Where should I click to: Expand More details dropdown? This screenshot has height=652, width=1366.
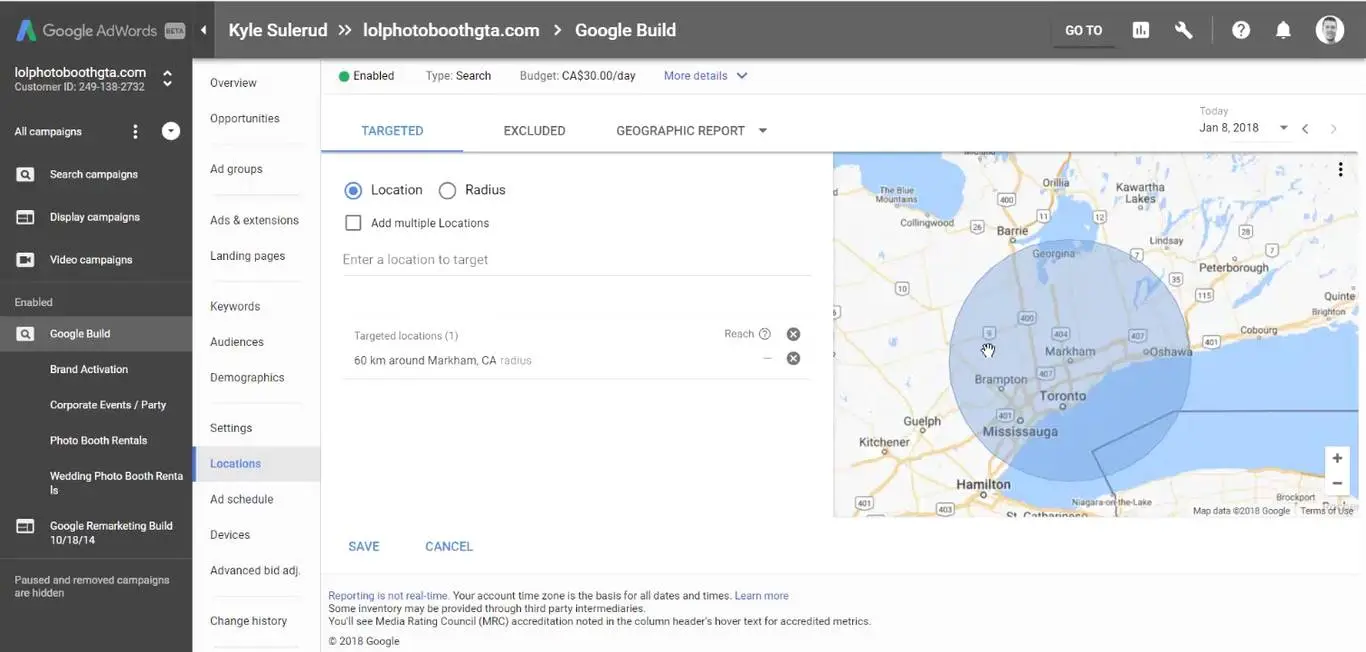(705, 76)
